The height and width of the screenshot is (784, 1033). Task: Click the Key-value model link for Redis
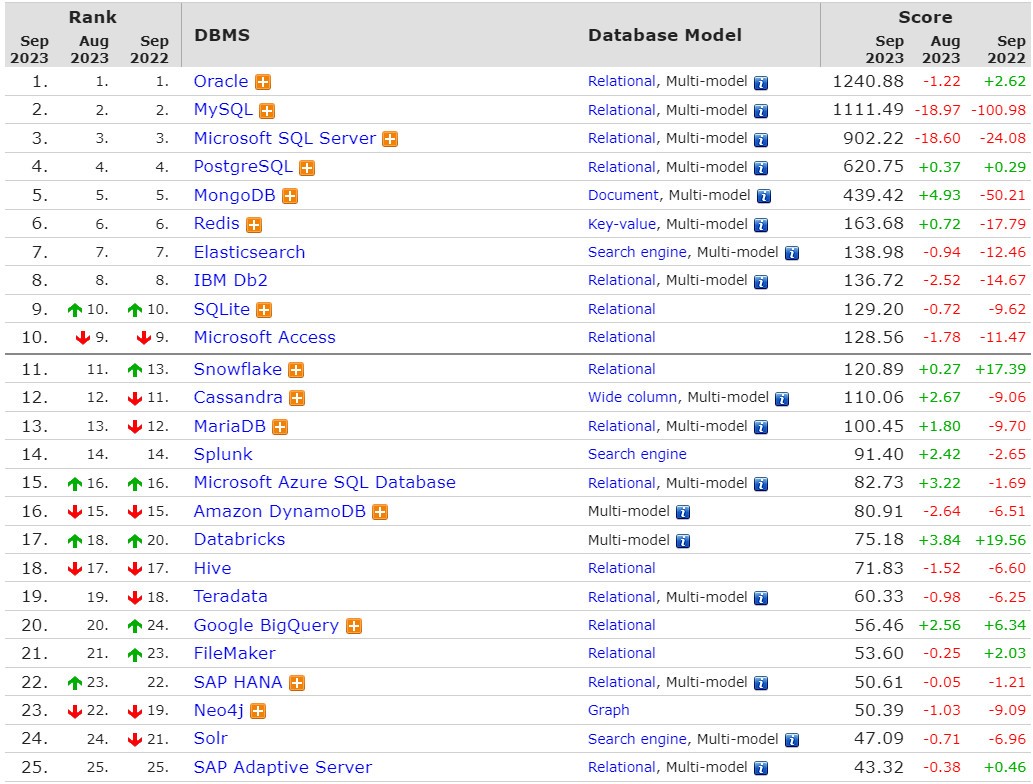pyautogui.click(x=621, y=224)
